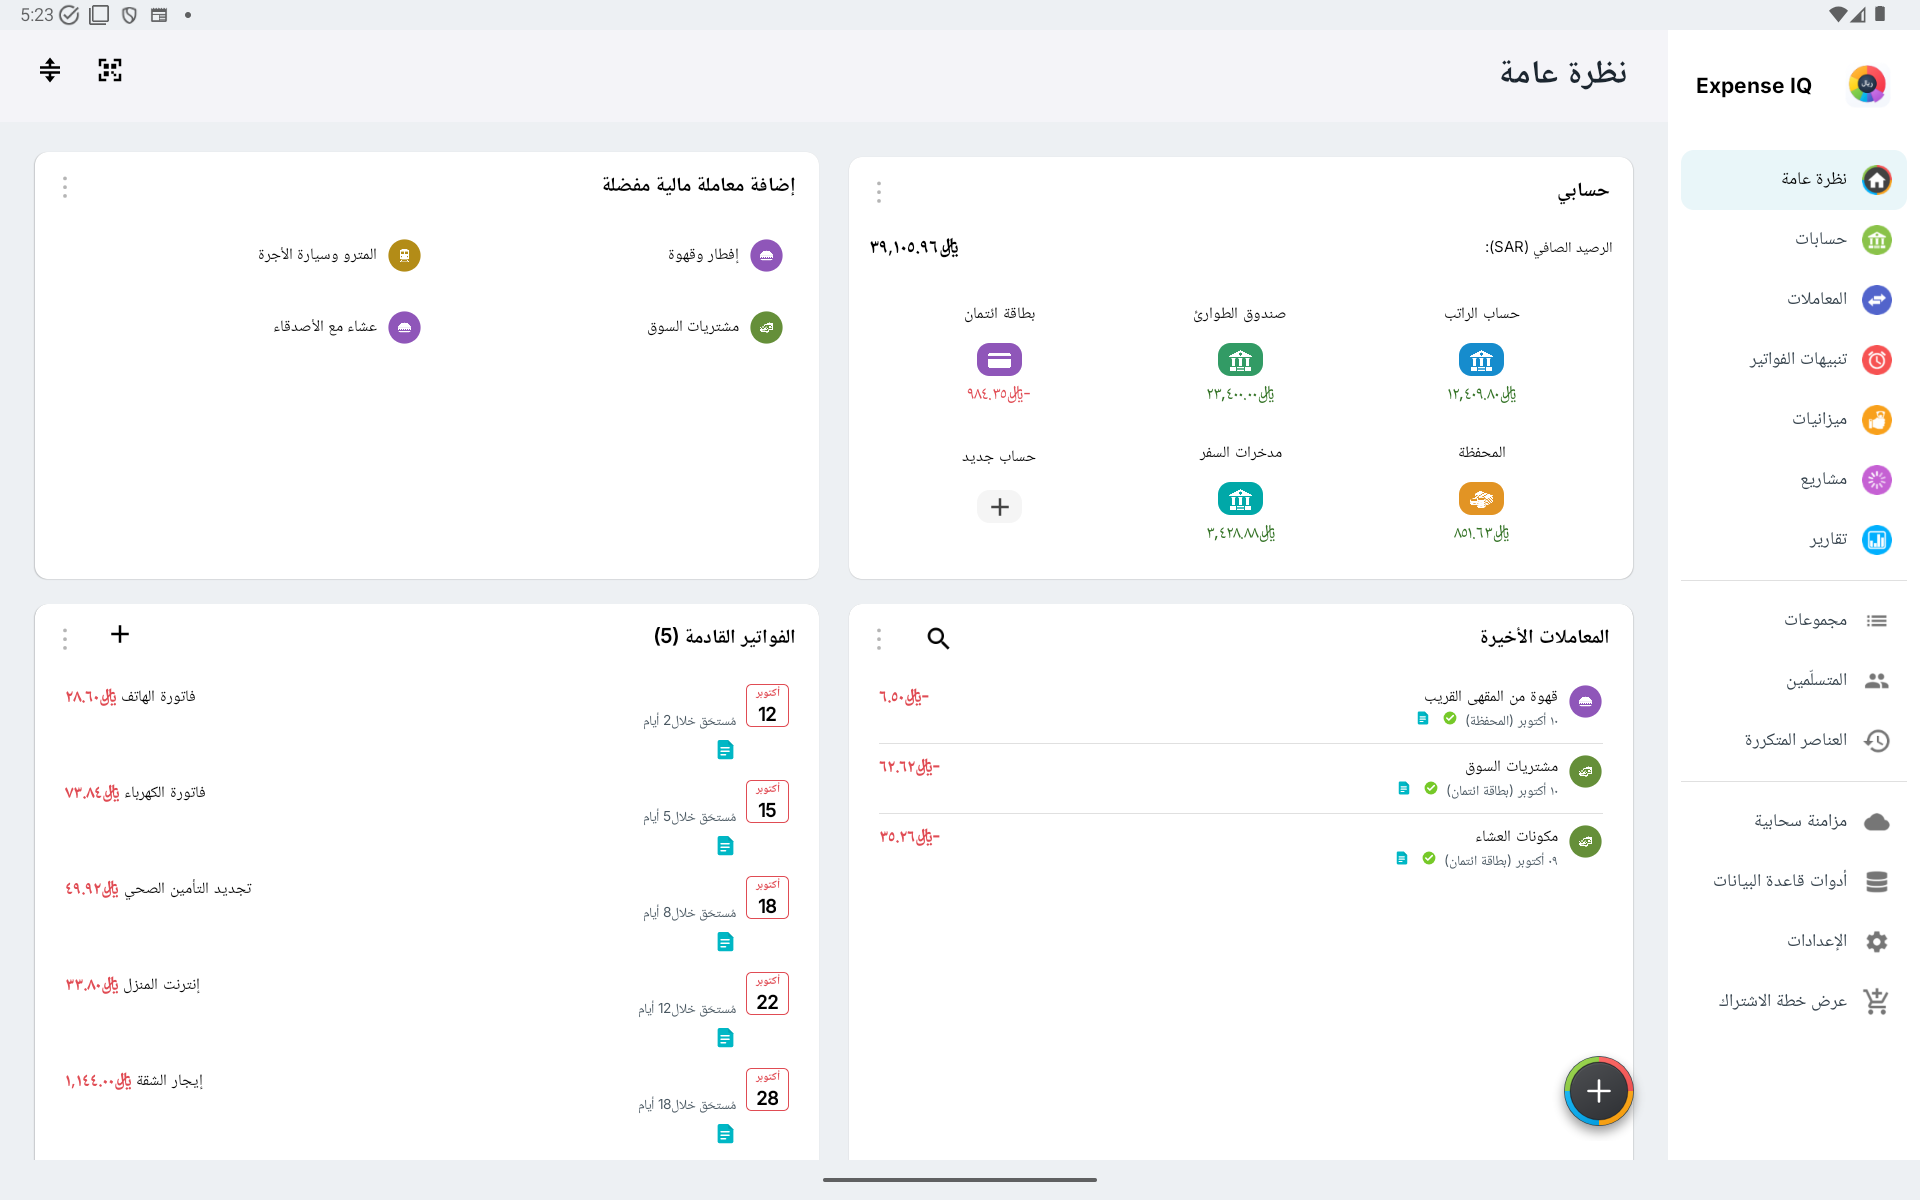
Task: Tap the battery indicator in status bar
Action: tap(1880, 14)
